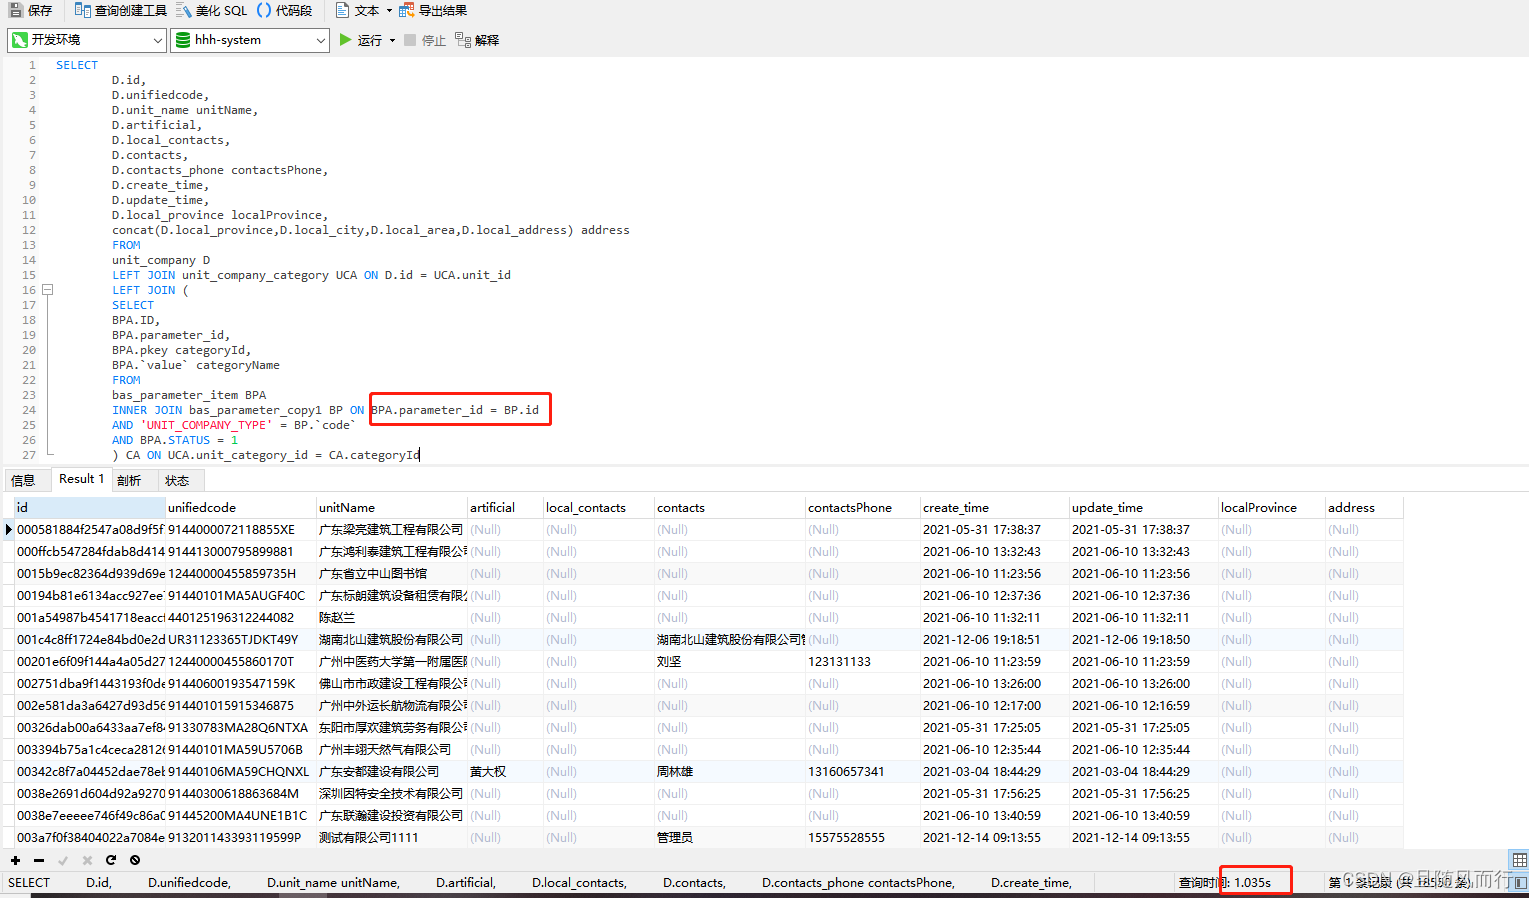Select the update_time column header
1529x898 pixels.
point(1143,507)
